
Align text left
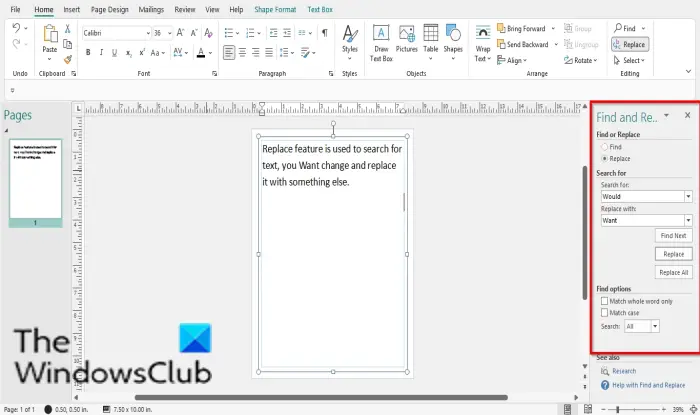[x=229, y=53]
